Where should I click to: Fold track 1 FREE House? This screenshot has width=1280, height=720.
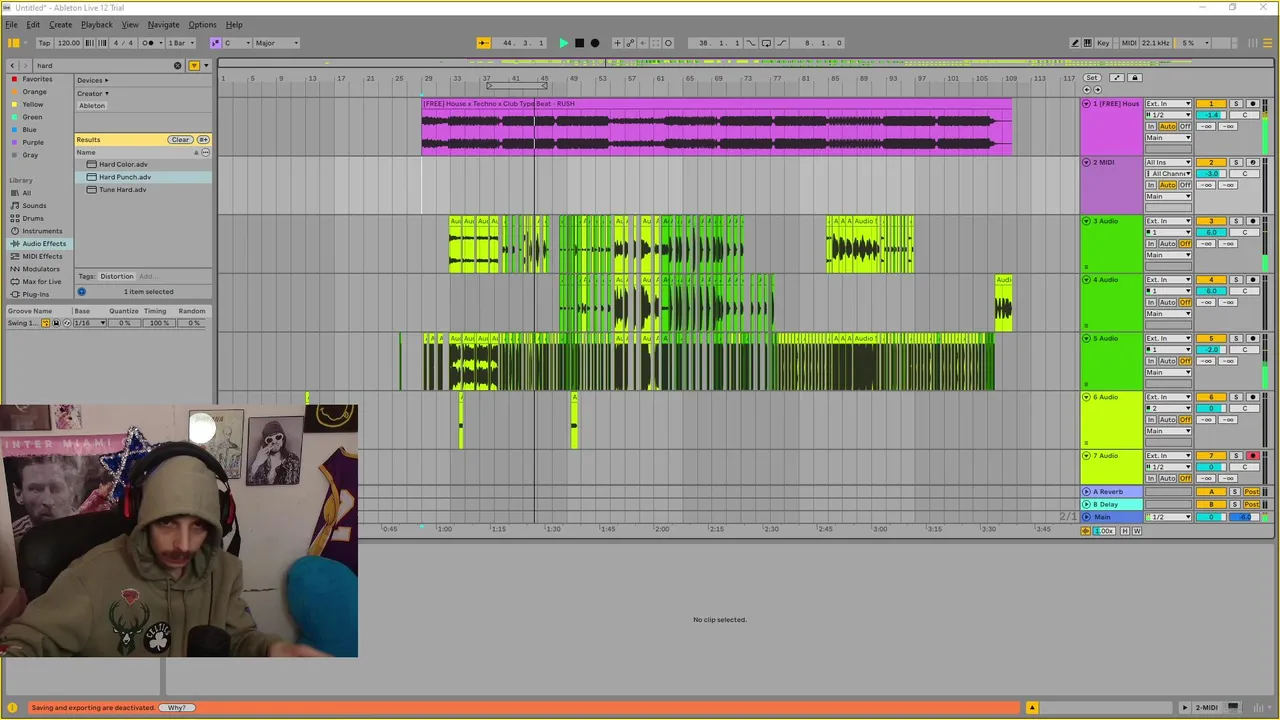coord(1087,103)
